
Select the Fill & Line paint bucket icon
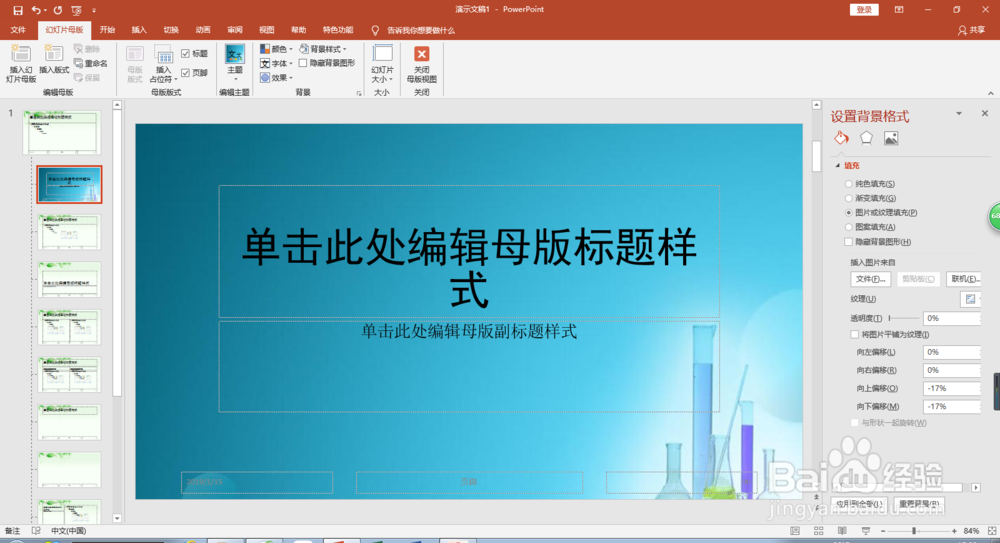(x=841, y=138)
